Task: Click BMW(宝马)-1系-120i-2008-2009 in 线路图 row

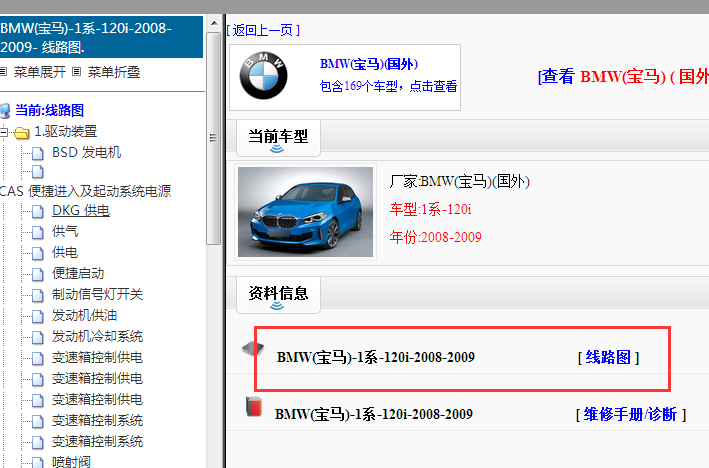Action: tap(376, 357)
